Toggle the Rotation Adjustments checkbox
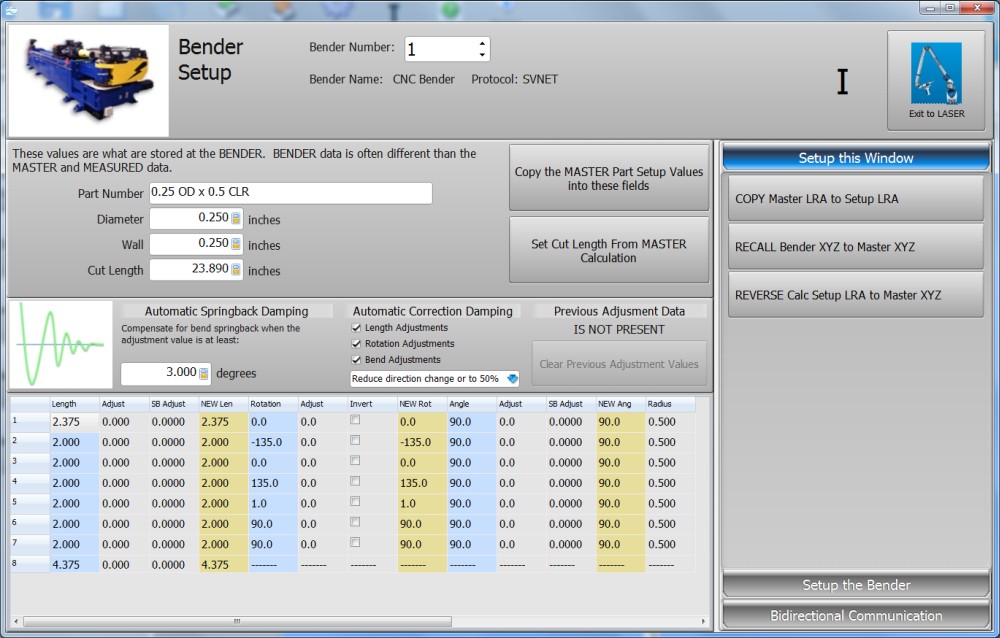1000x638 pixels. (x=357, y=344)
